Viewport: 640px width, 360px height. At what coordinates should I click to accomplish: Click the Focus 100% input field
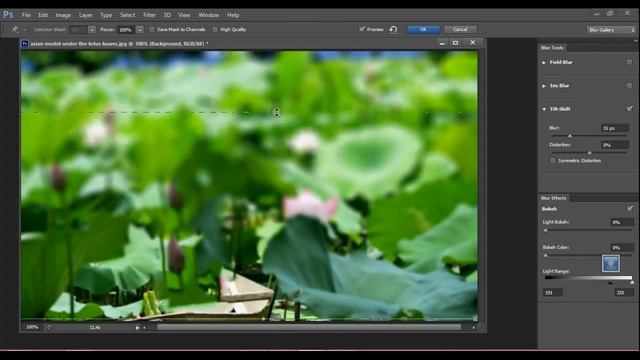127,29
